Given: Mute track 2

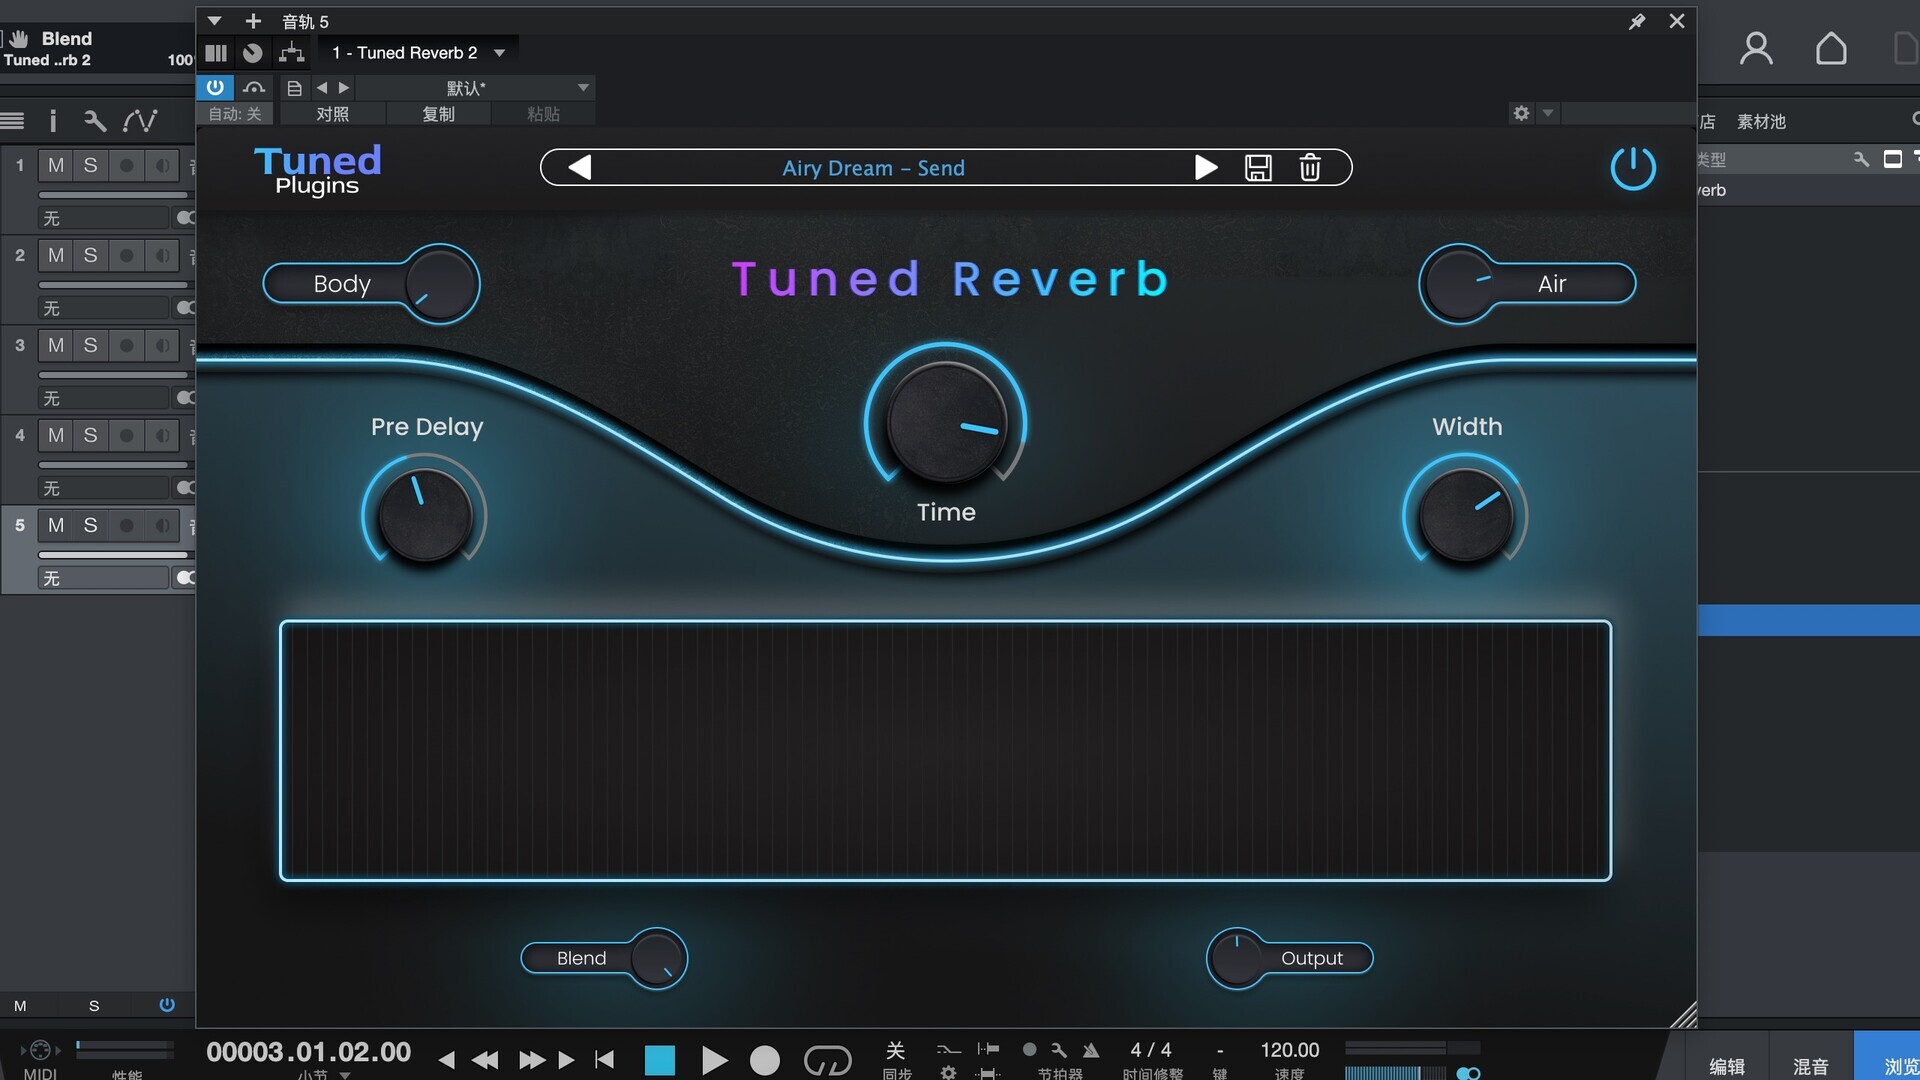Looking at the screenshot, I should pos(56,255).
